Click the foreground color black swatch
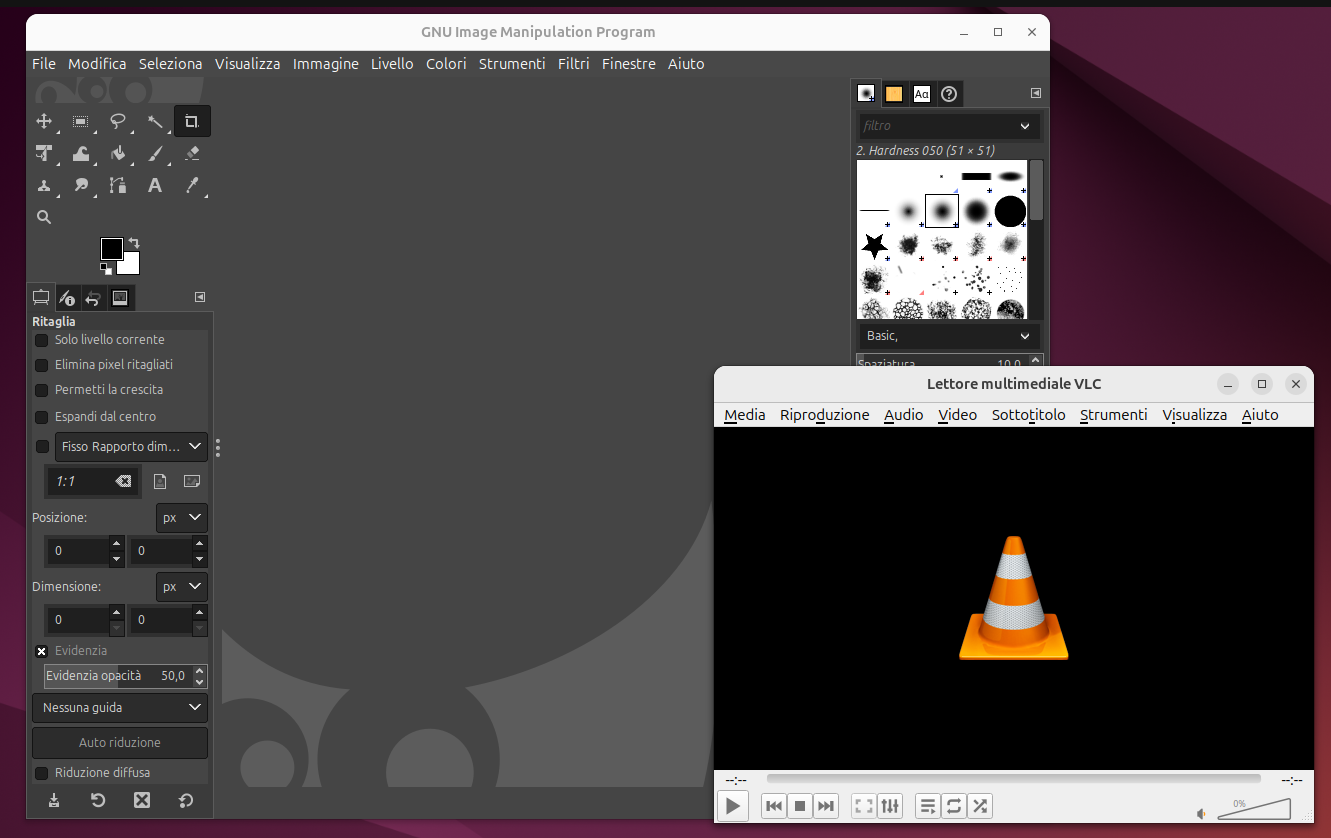1331x838 pixels. click(x=111, y=248)
